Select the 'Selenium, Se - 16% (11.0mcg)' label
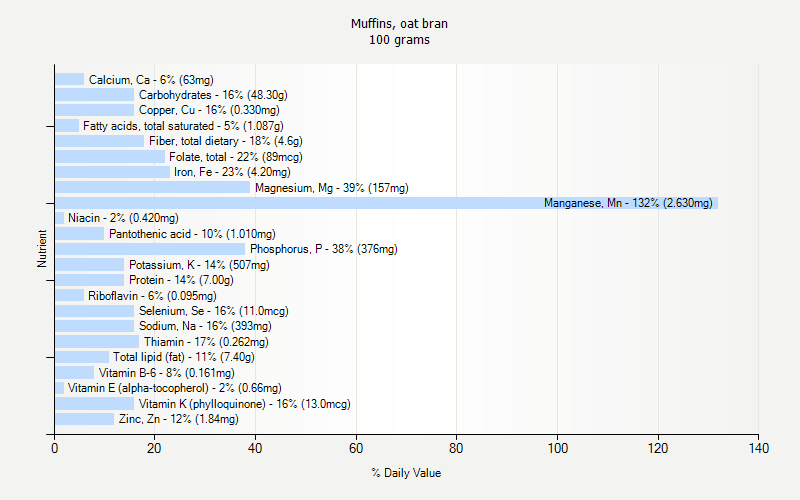This screenshot has height=500, width=800. pyautogui.click(x=214, y=311)
